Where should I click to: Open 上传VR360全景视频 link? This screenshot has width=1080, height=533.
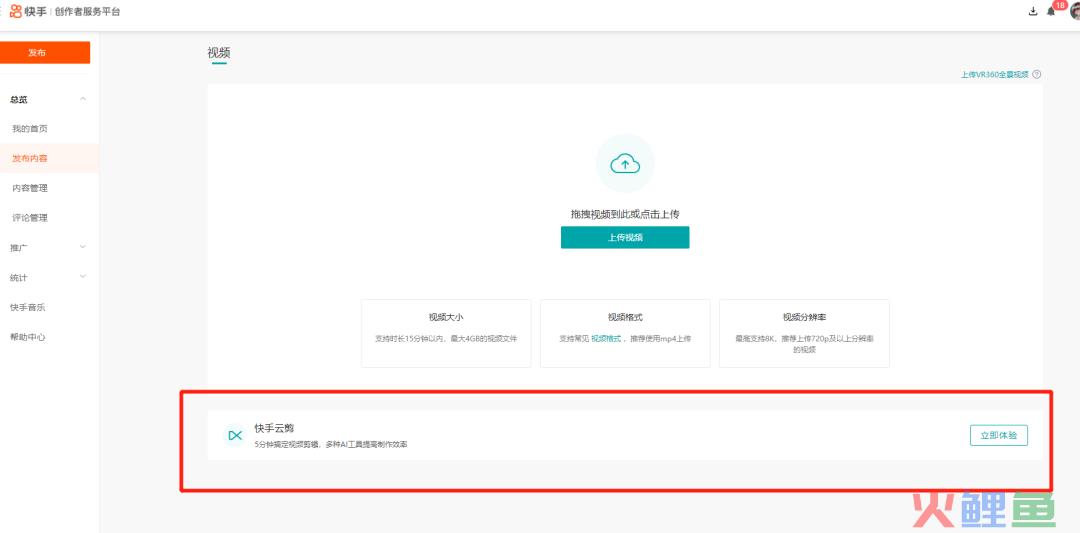pos(995,74)
